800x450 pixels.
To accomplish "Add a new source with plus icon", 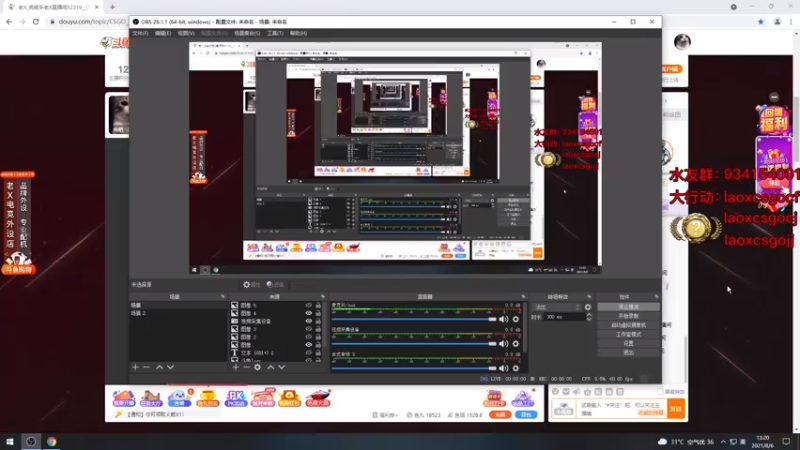I will [235, 367].
